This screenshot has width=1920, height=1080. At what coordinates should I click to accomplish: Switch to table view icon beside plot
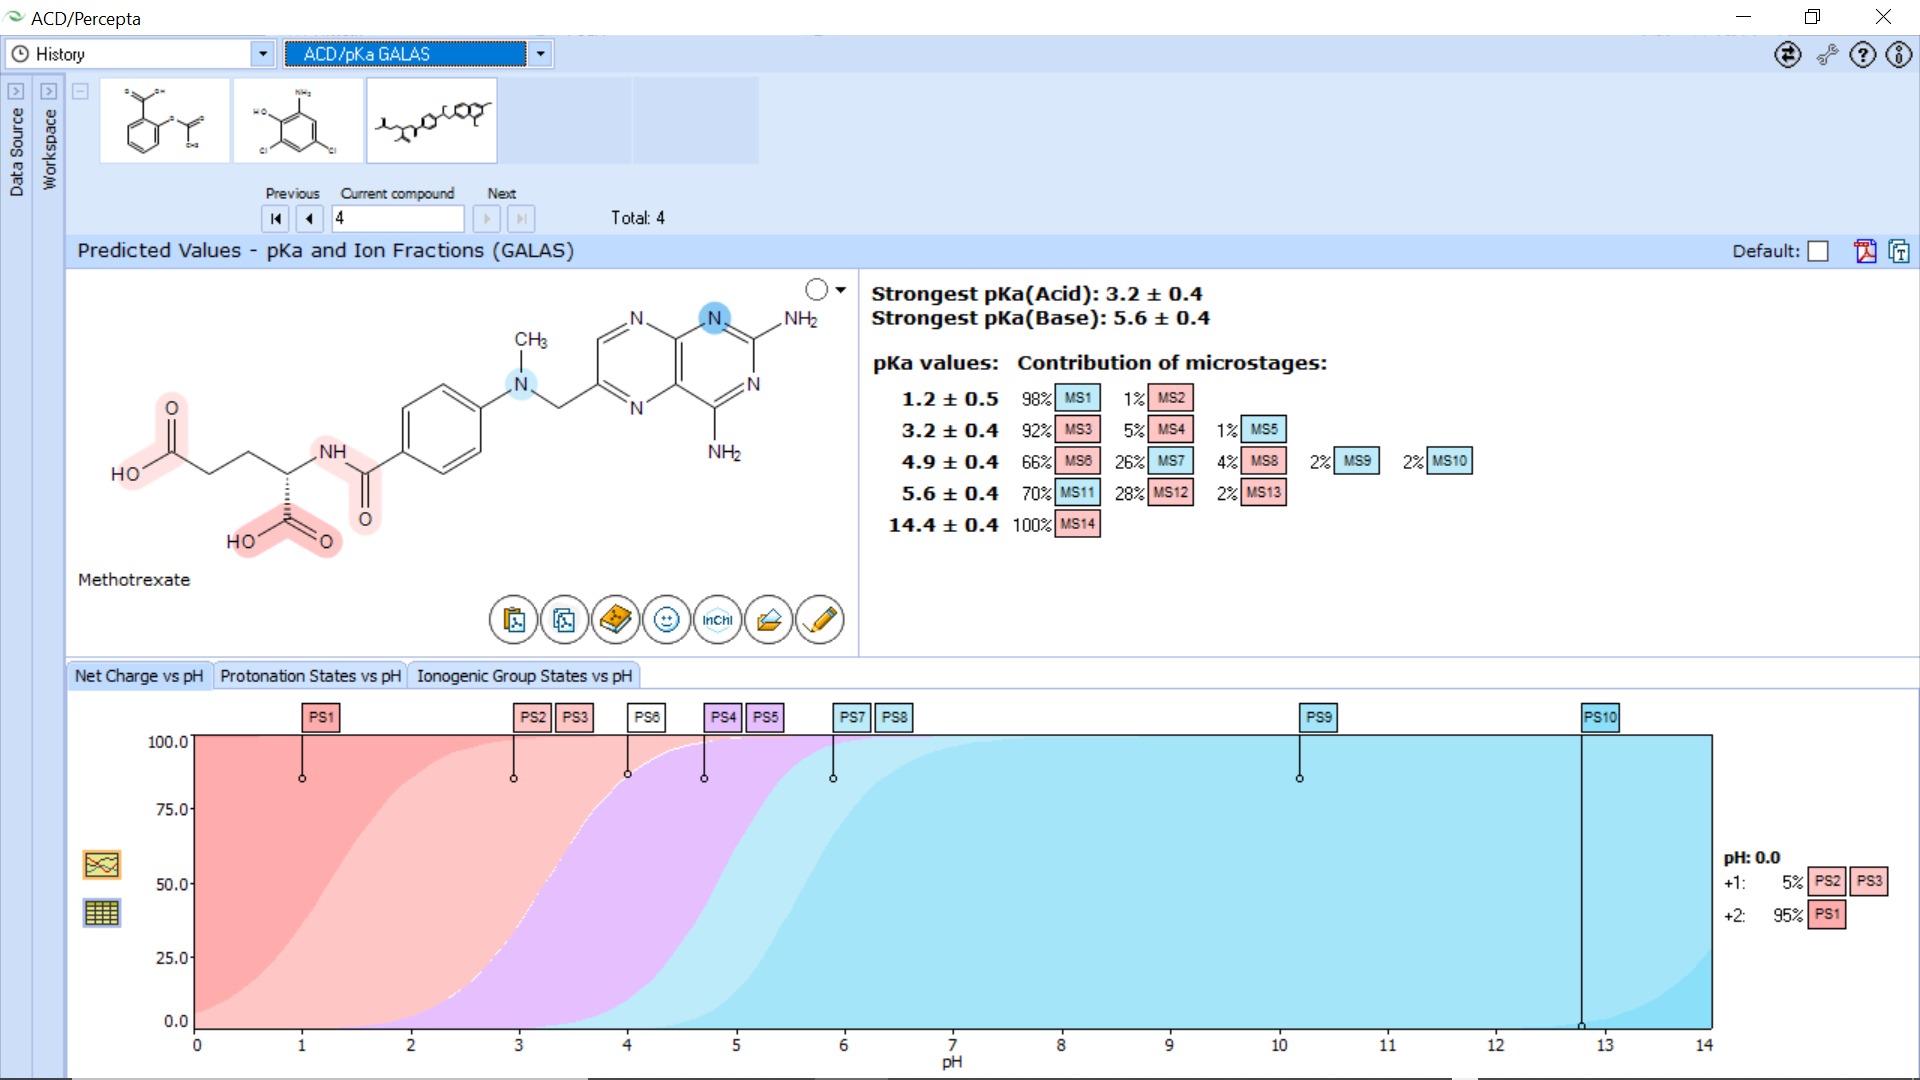click(102, 912)
